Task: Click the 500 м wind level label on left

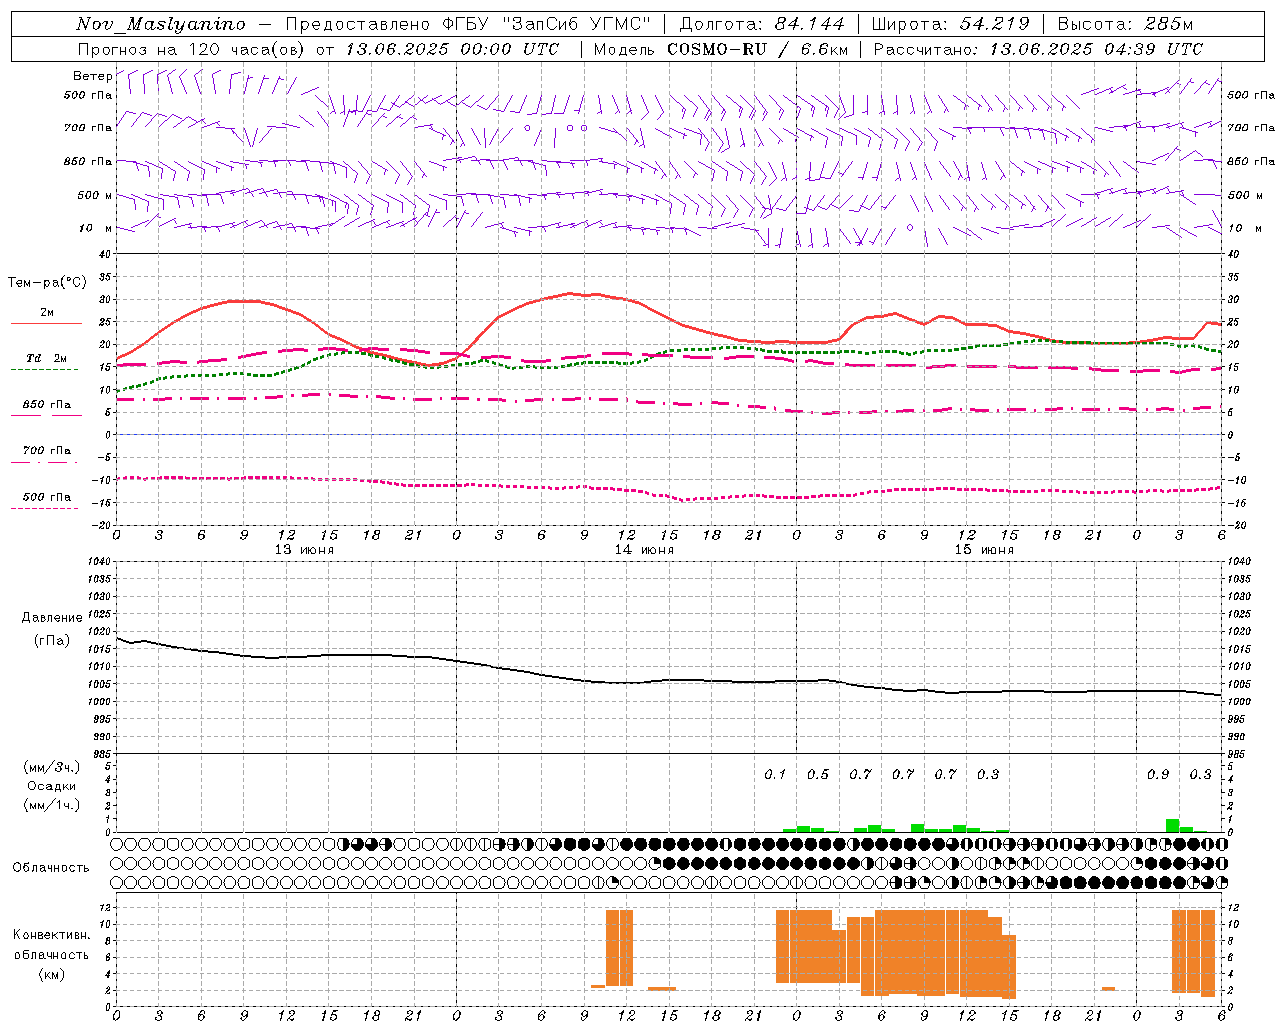Action: point(94,195)
